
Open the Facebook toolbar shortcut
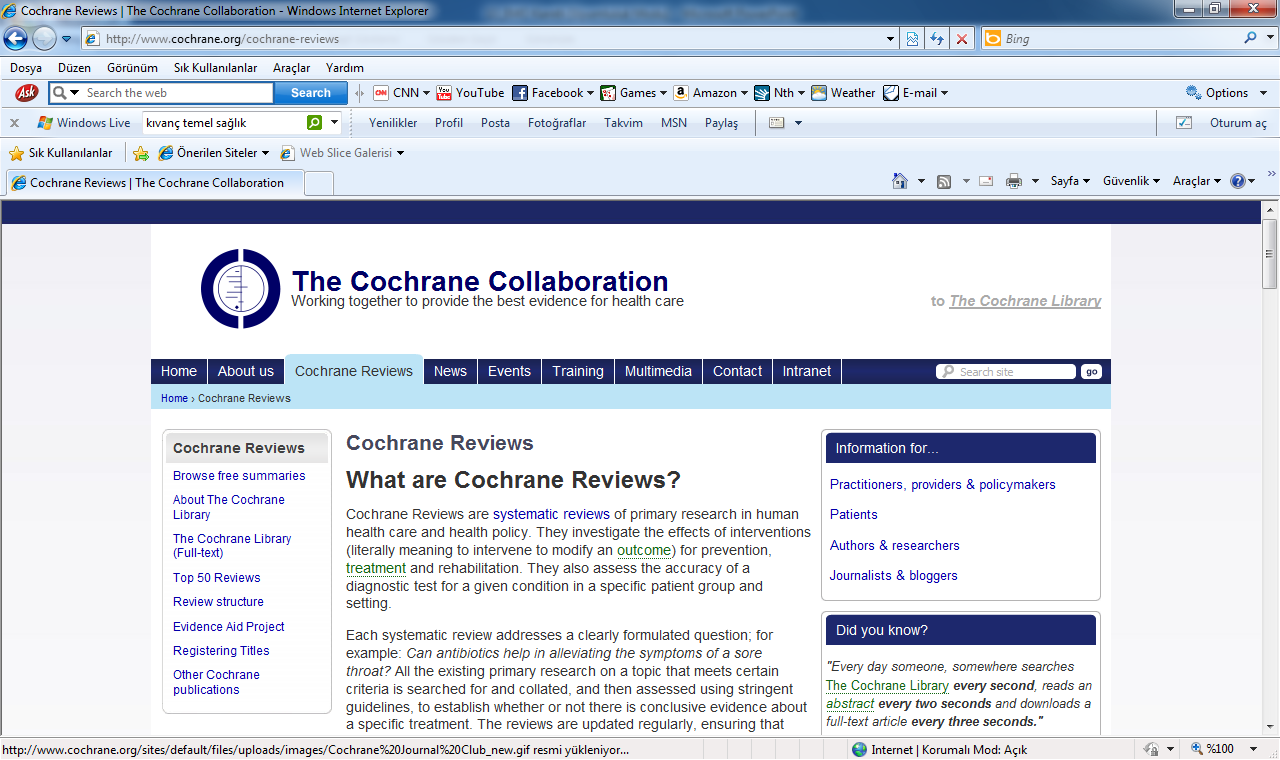[x=552, y=93]
